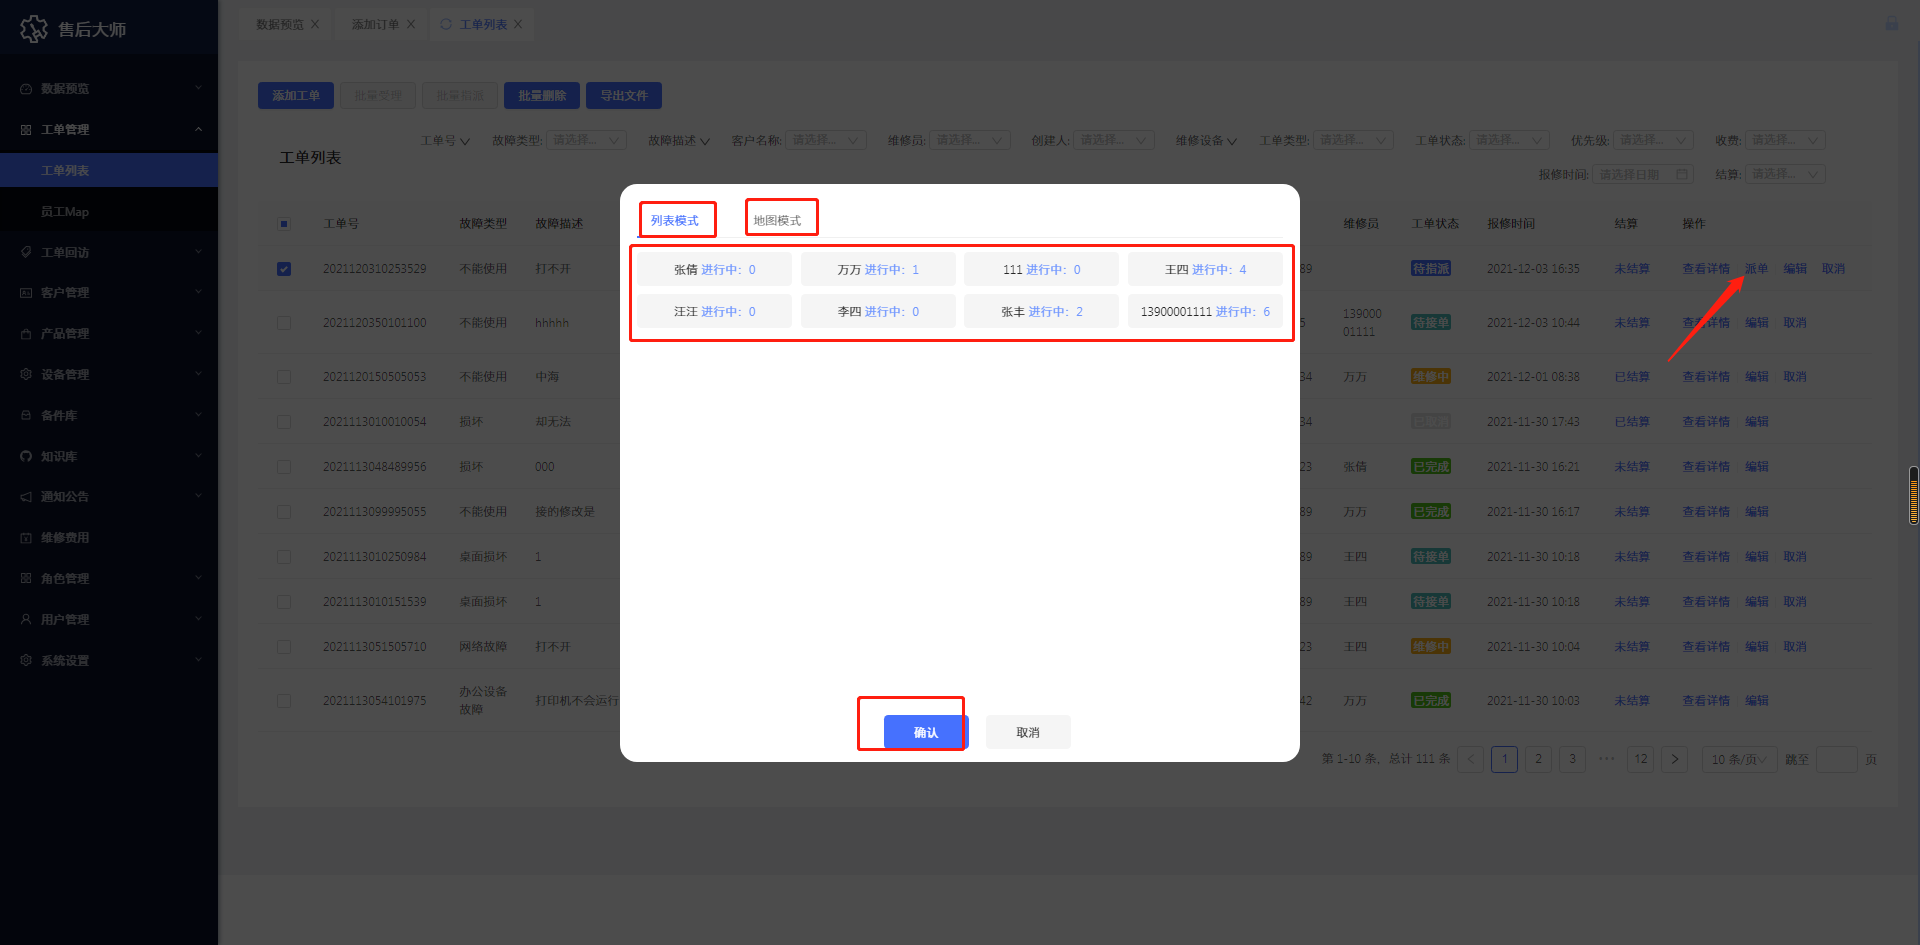Open the 10 条/页 page size dropdown
1920x945 pixels.
[x=1738, y=759]
